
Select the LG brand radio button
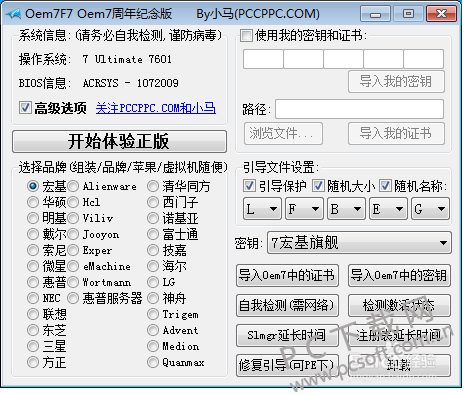[x=153, y=282]
